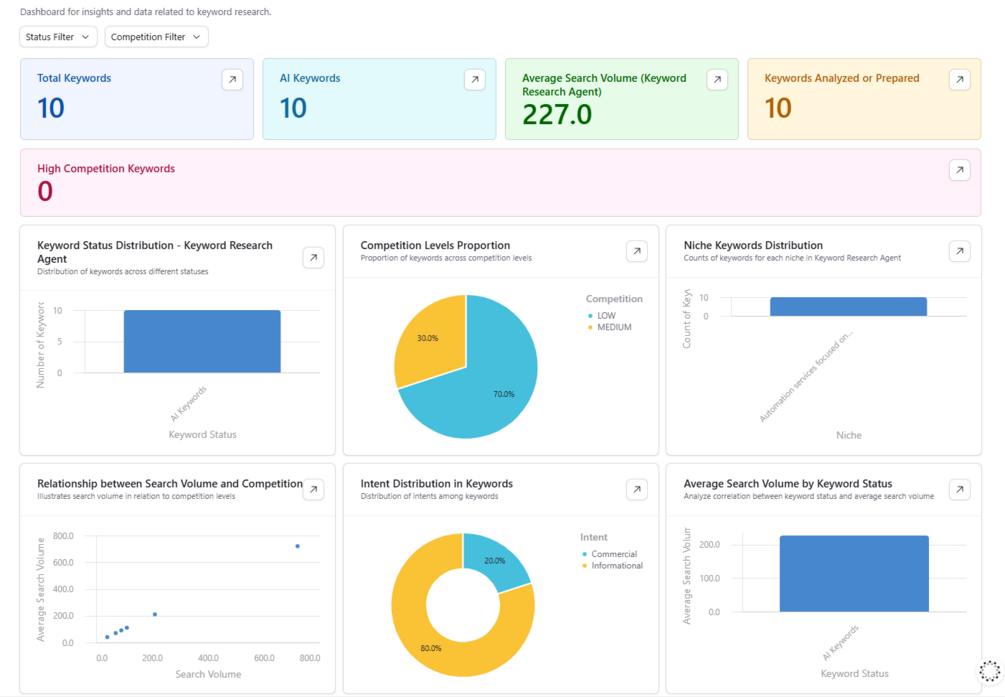Click the Commercial legend entry in Intent chart
1005x697 pixels.
610,554
